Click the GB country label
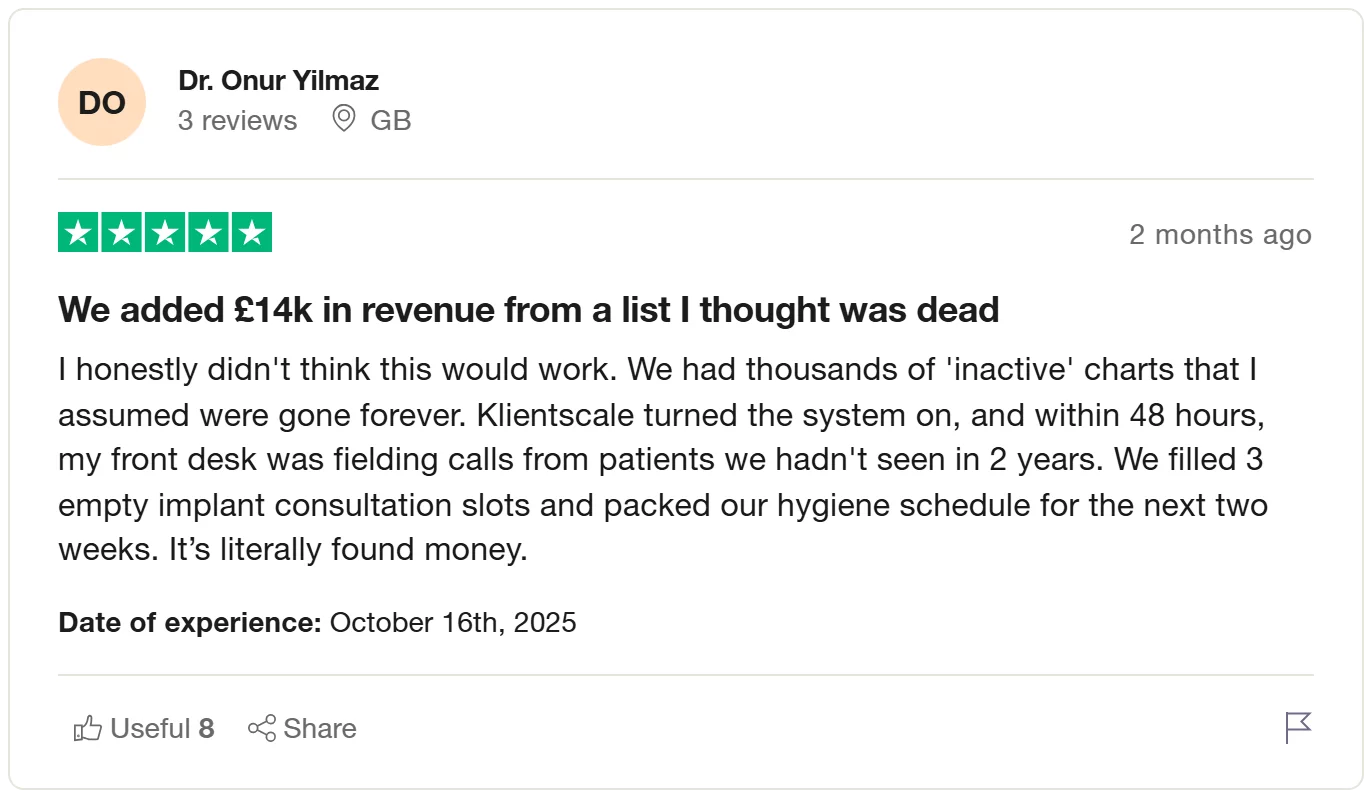1372x798 pixels. click(x=391, y=121)
